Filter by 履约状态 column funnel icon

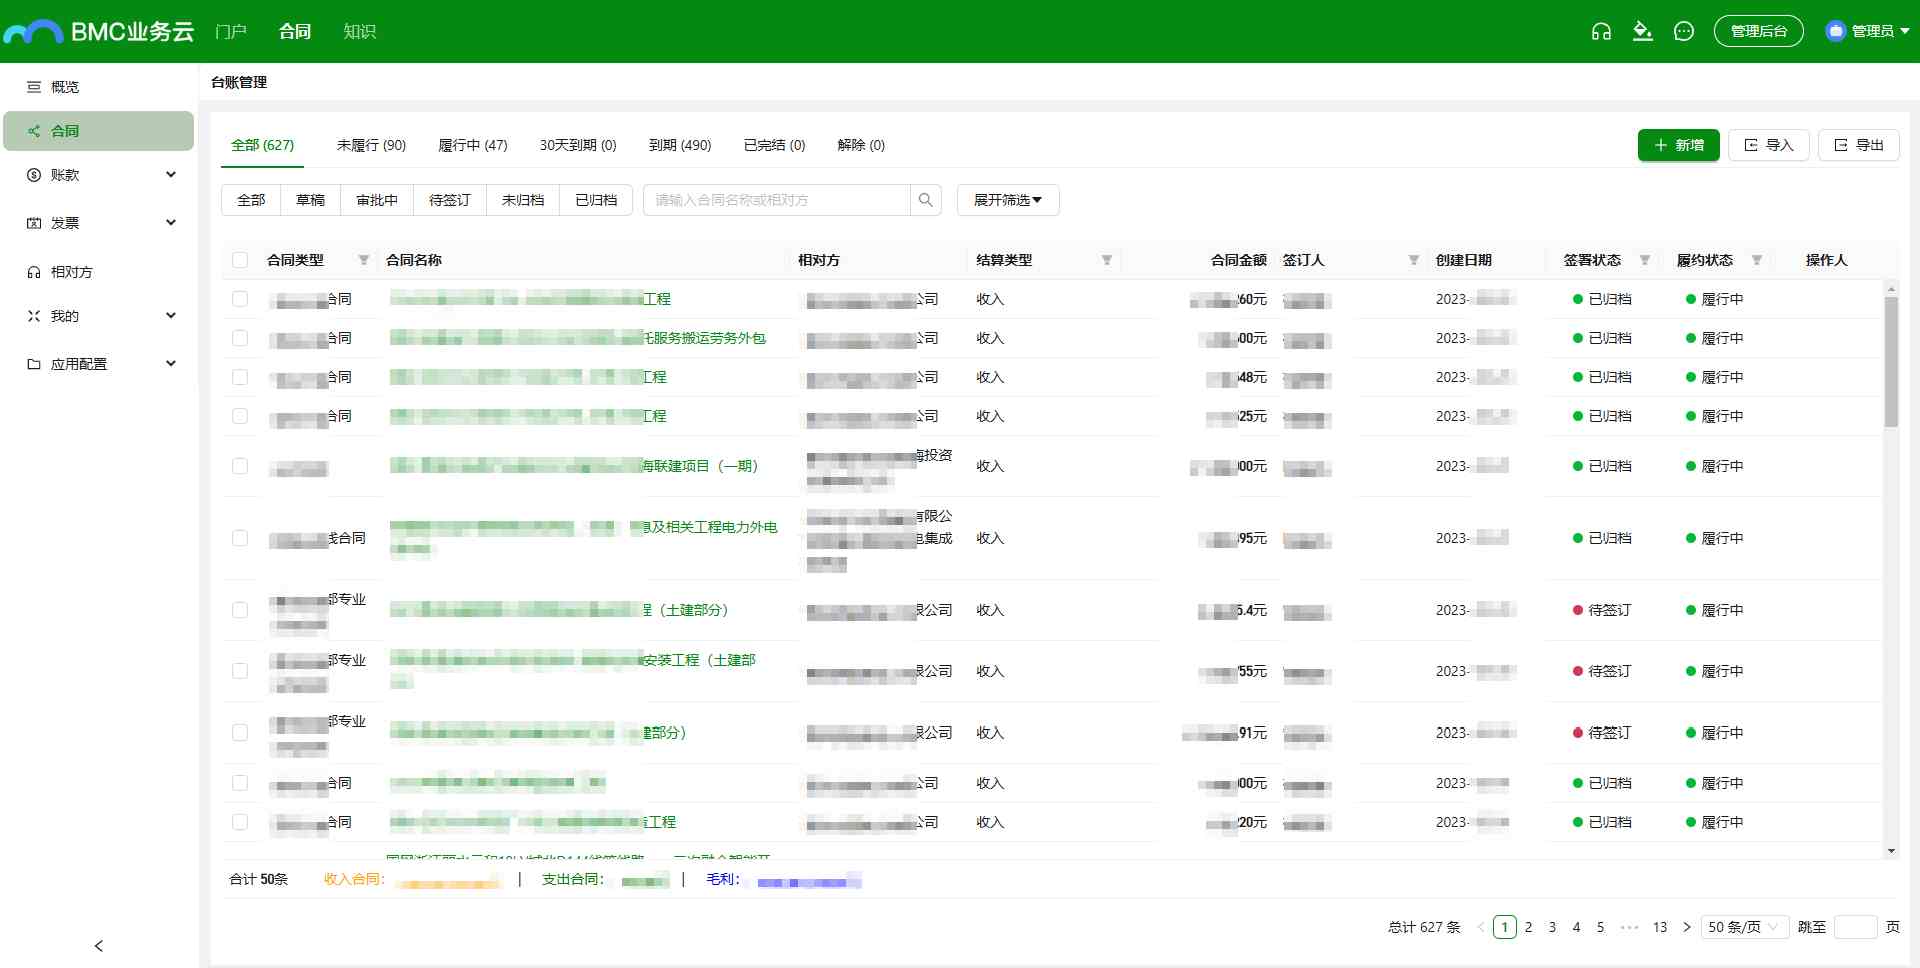pyautogui.click(x=1757, y=260)
